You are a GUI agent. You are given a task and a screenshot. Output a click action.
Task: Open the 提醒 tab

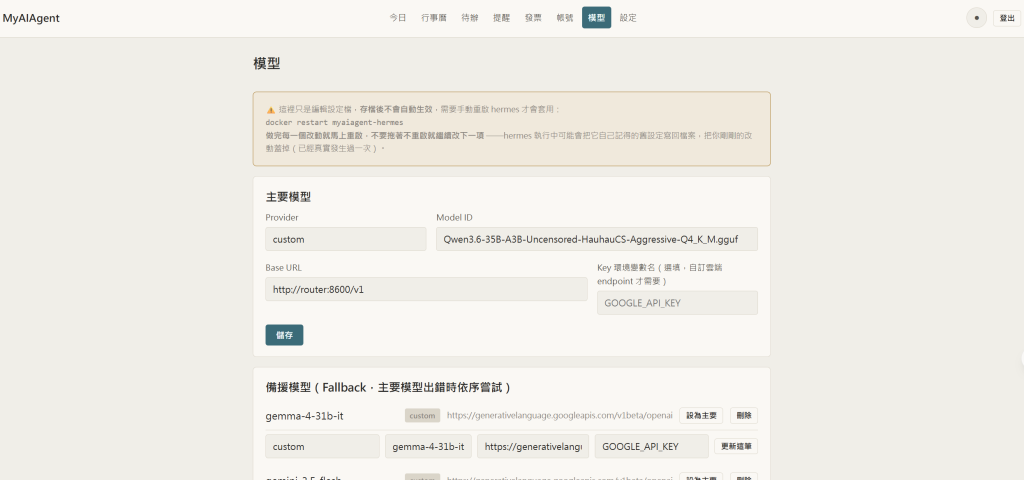[501, 18]
